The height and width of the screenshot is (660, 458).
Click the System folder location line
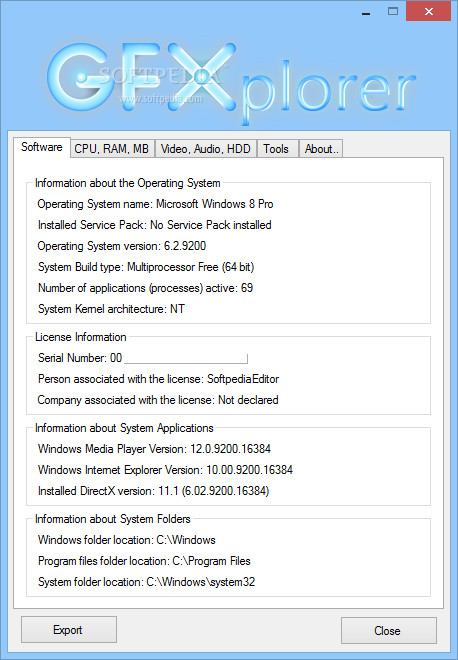(146, 582)
